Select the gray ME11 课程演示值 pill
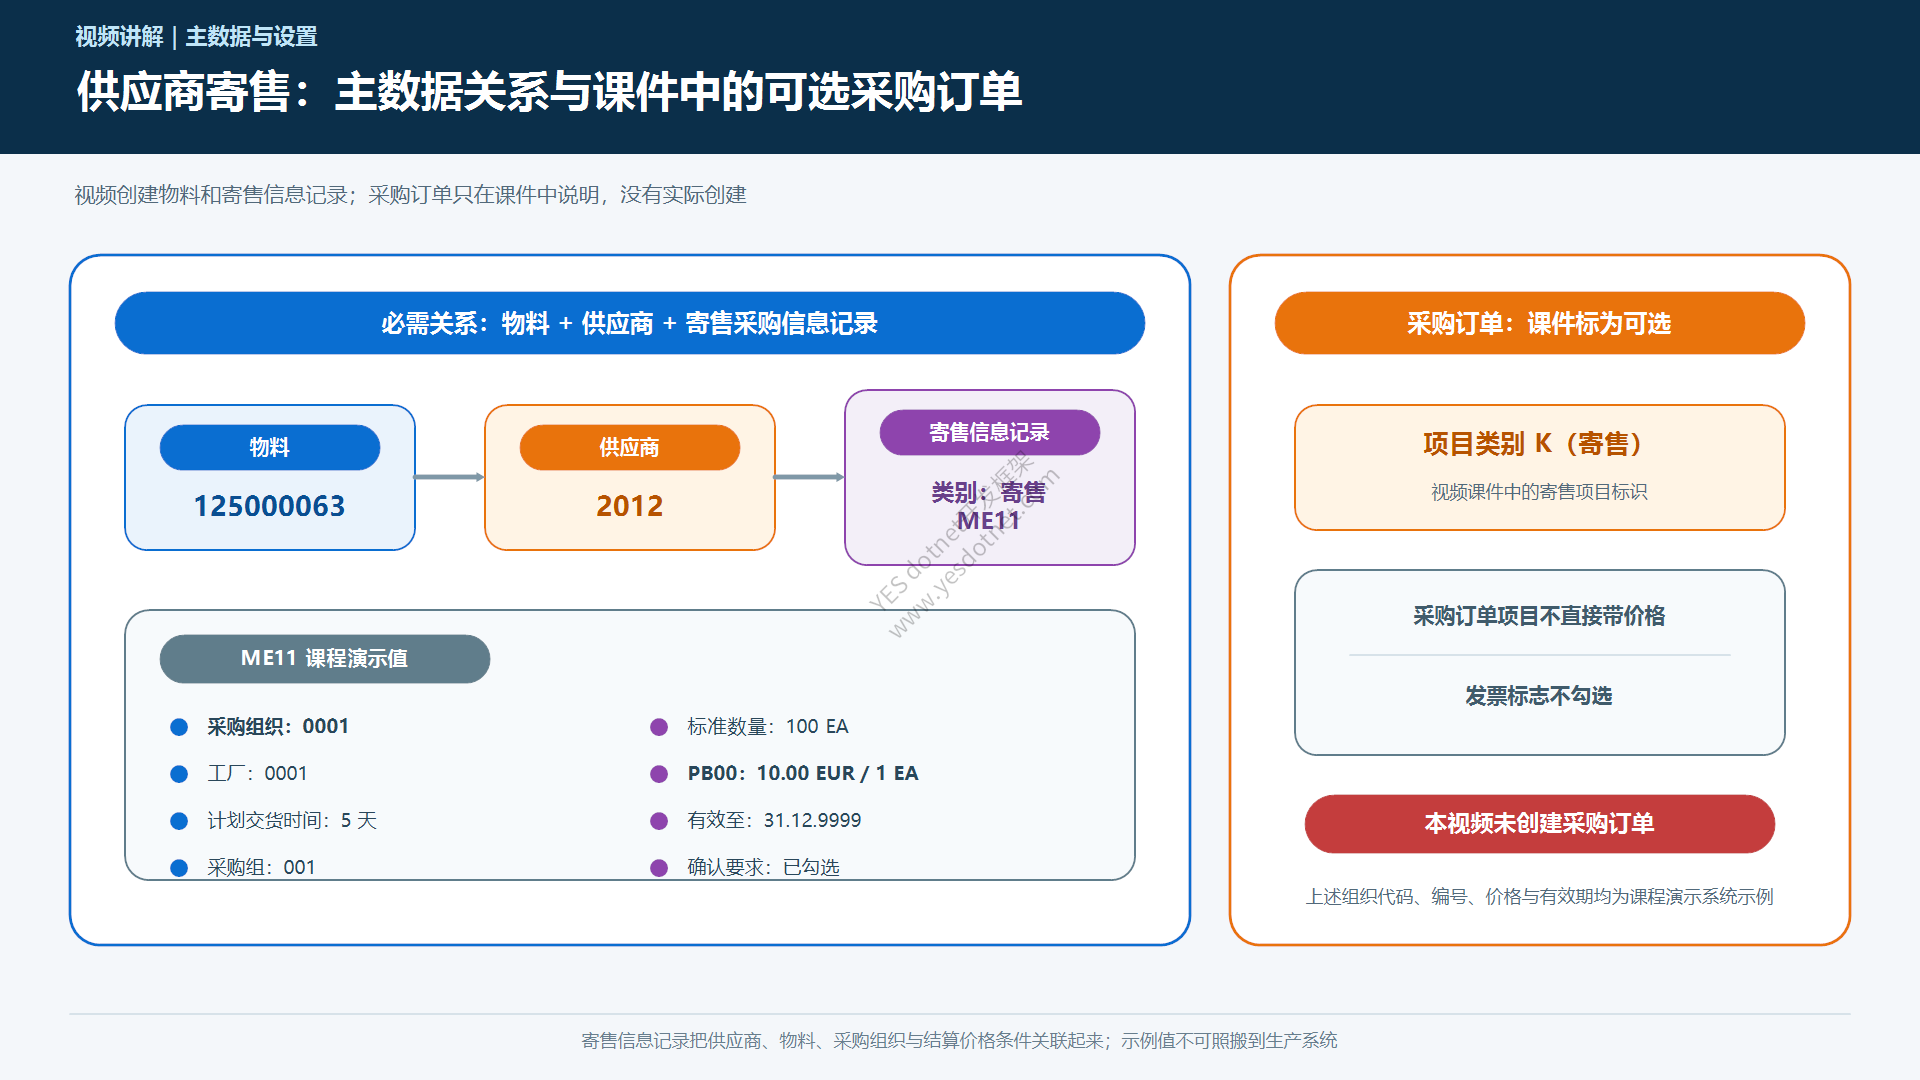The width and height of the screenshot is (1920, 1080). pos(325,658)
